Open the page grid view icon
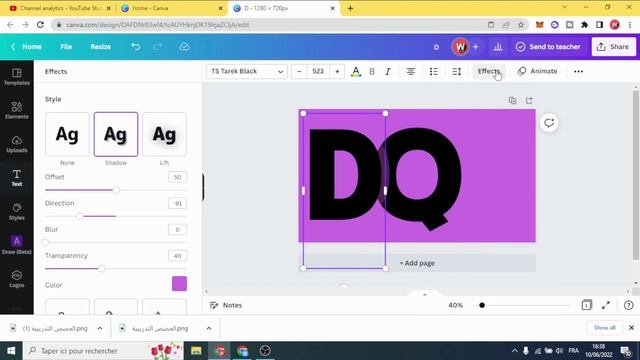The width and height of the screenshot is (640, 360). (587, 305)
